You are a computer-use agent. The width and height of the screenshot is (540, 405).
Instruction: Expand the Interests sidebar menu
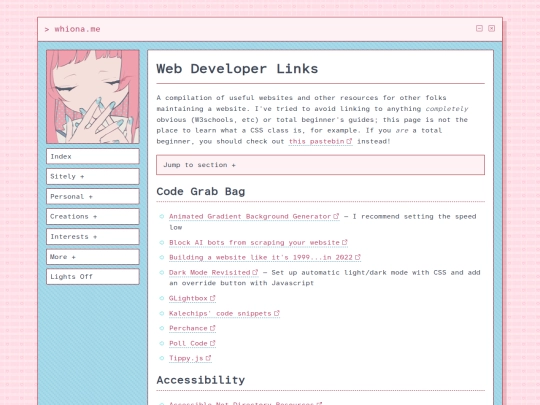coord(93,237)
